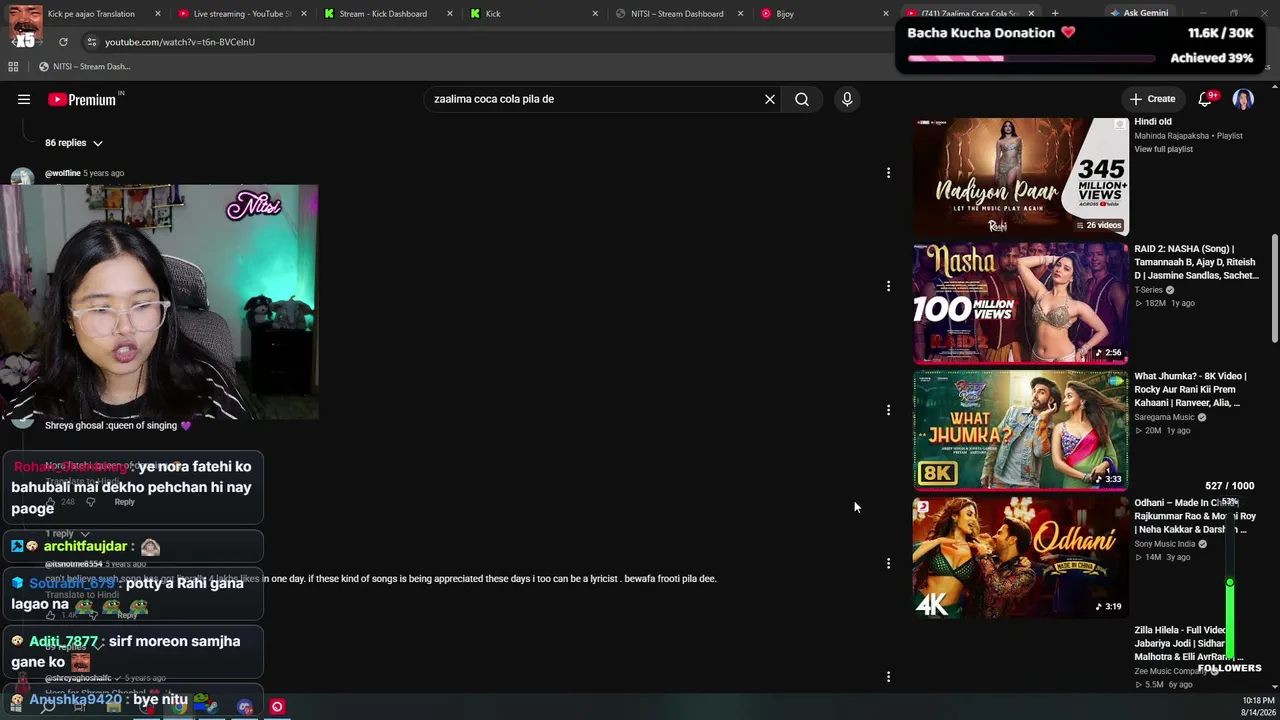View site information icon beside the URL

[91, 42]
